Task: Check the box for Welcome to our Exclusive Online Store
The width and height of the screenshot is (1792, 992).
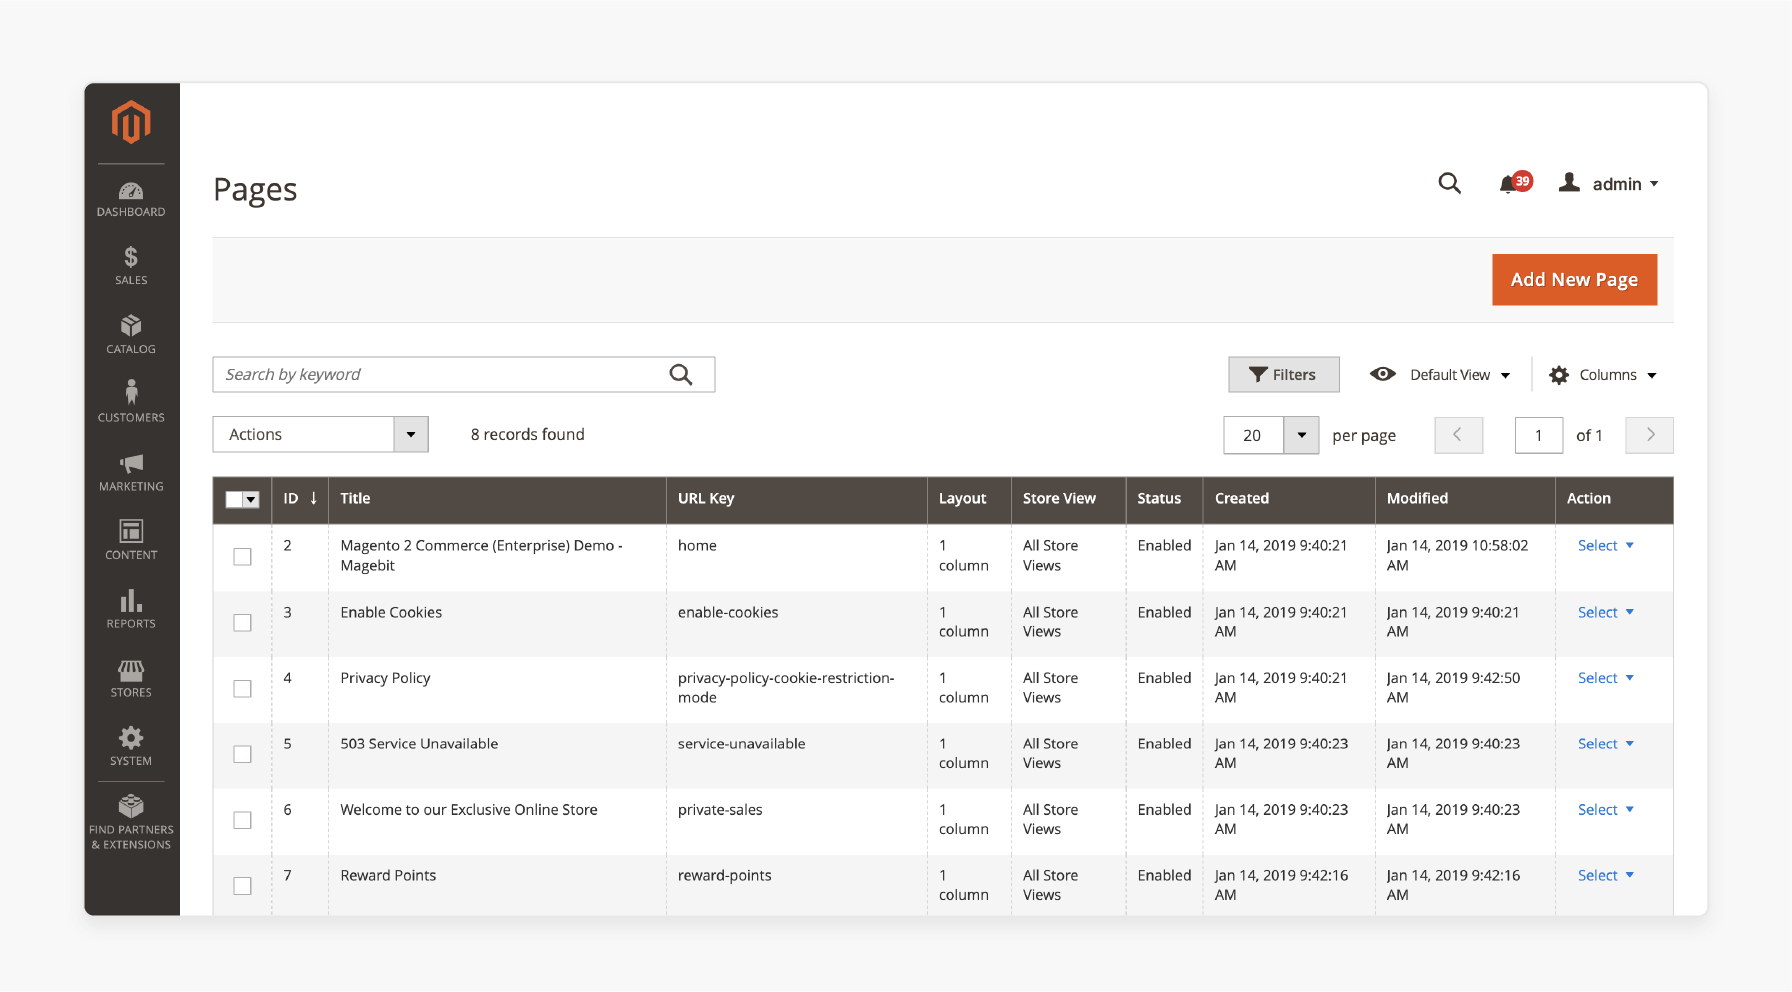Action: coord(242,820)
